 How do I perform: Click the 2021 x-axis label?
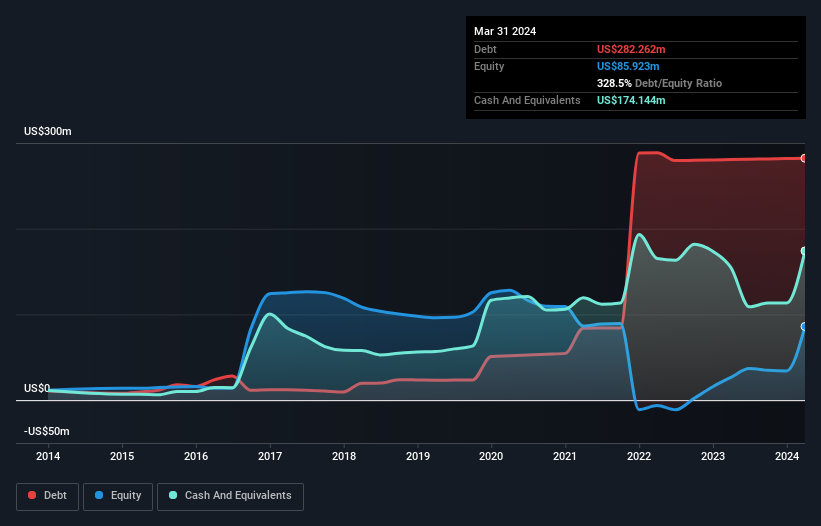pos(565,456)
